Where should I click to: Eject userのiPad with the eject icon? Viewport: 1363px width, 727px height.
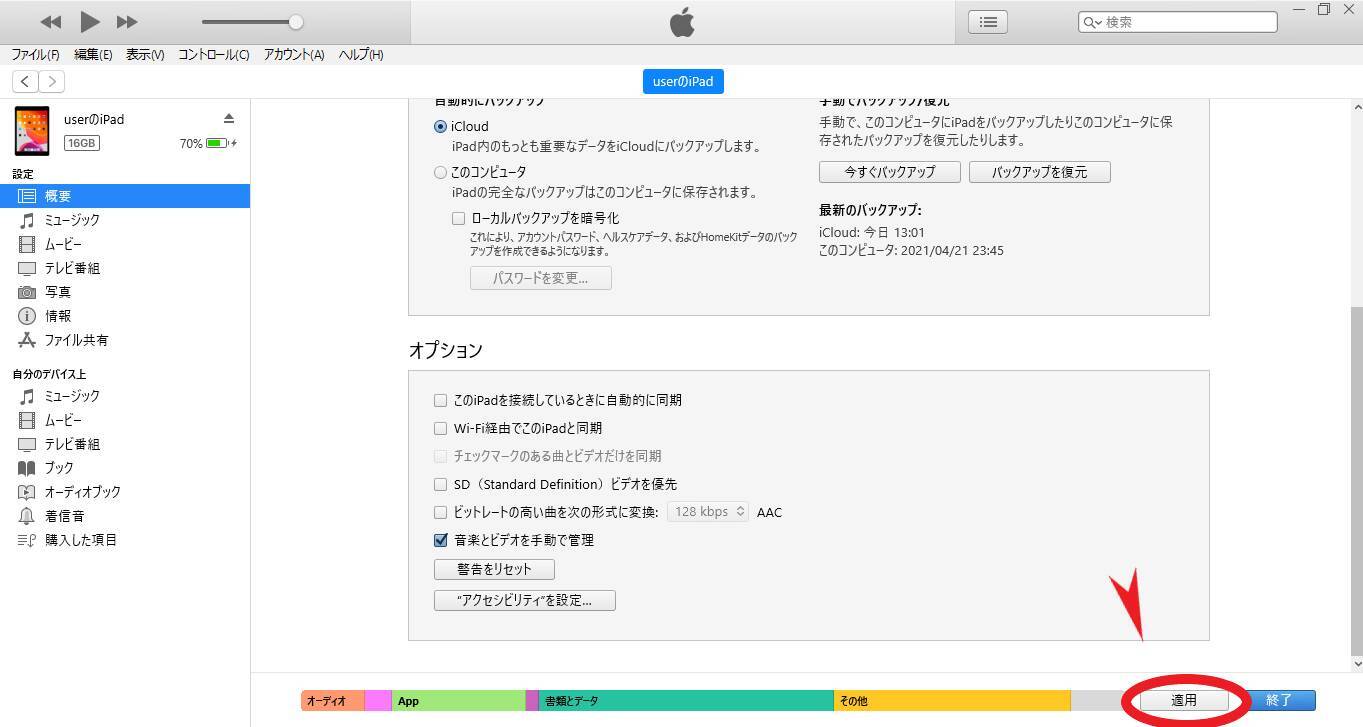(x=229, y=118)
